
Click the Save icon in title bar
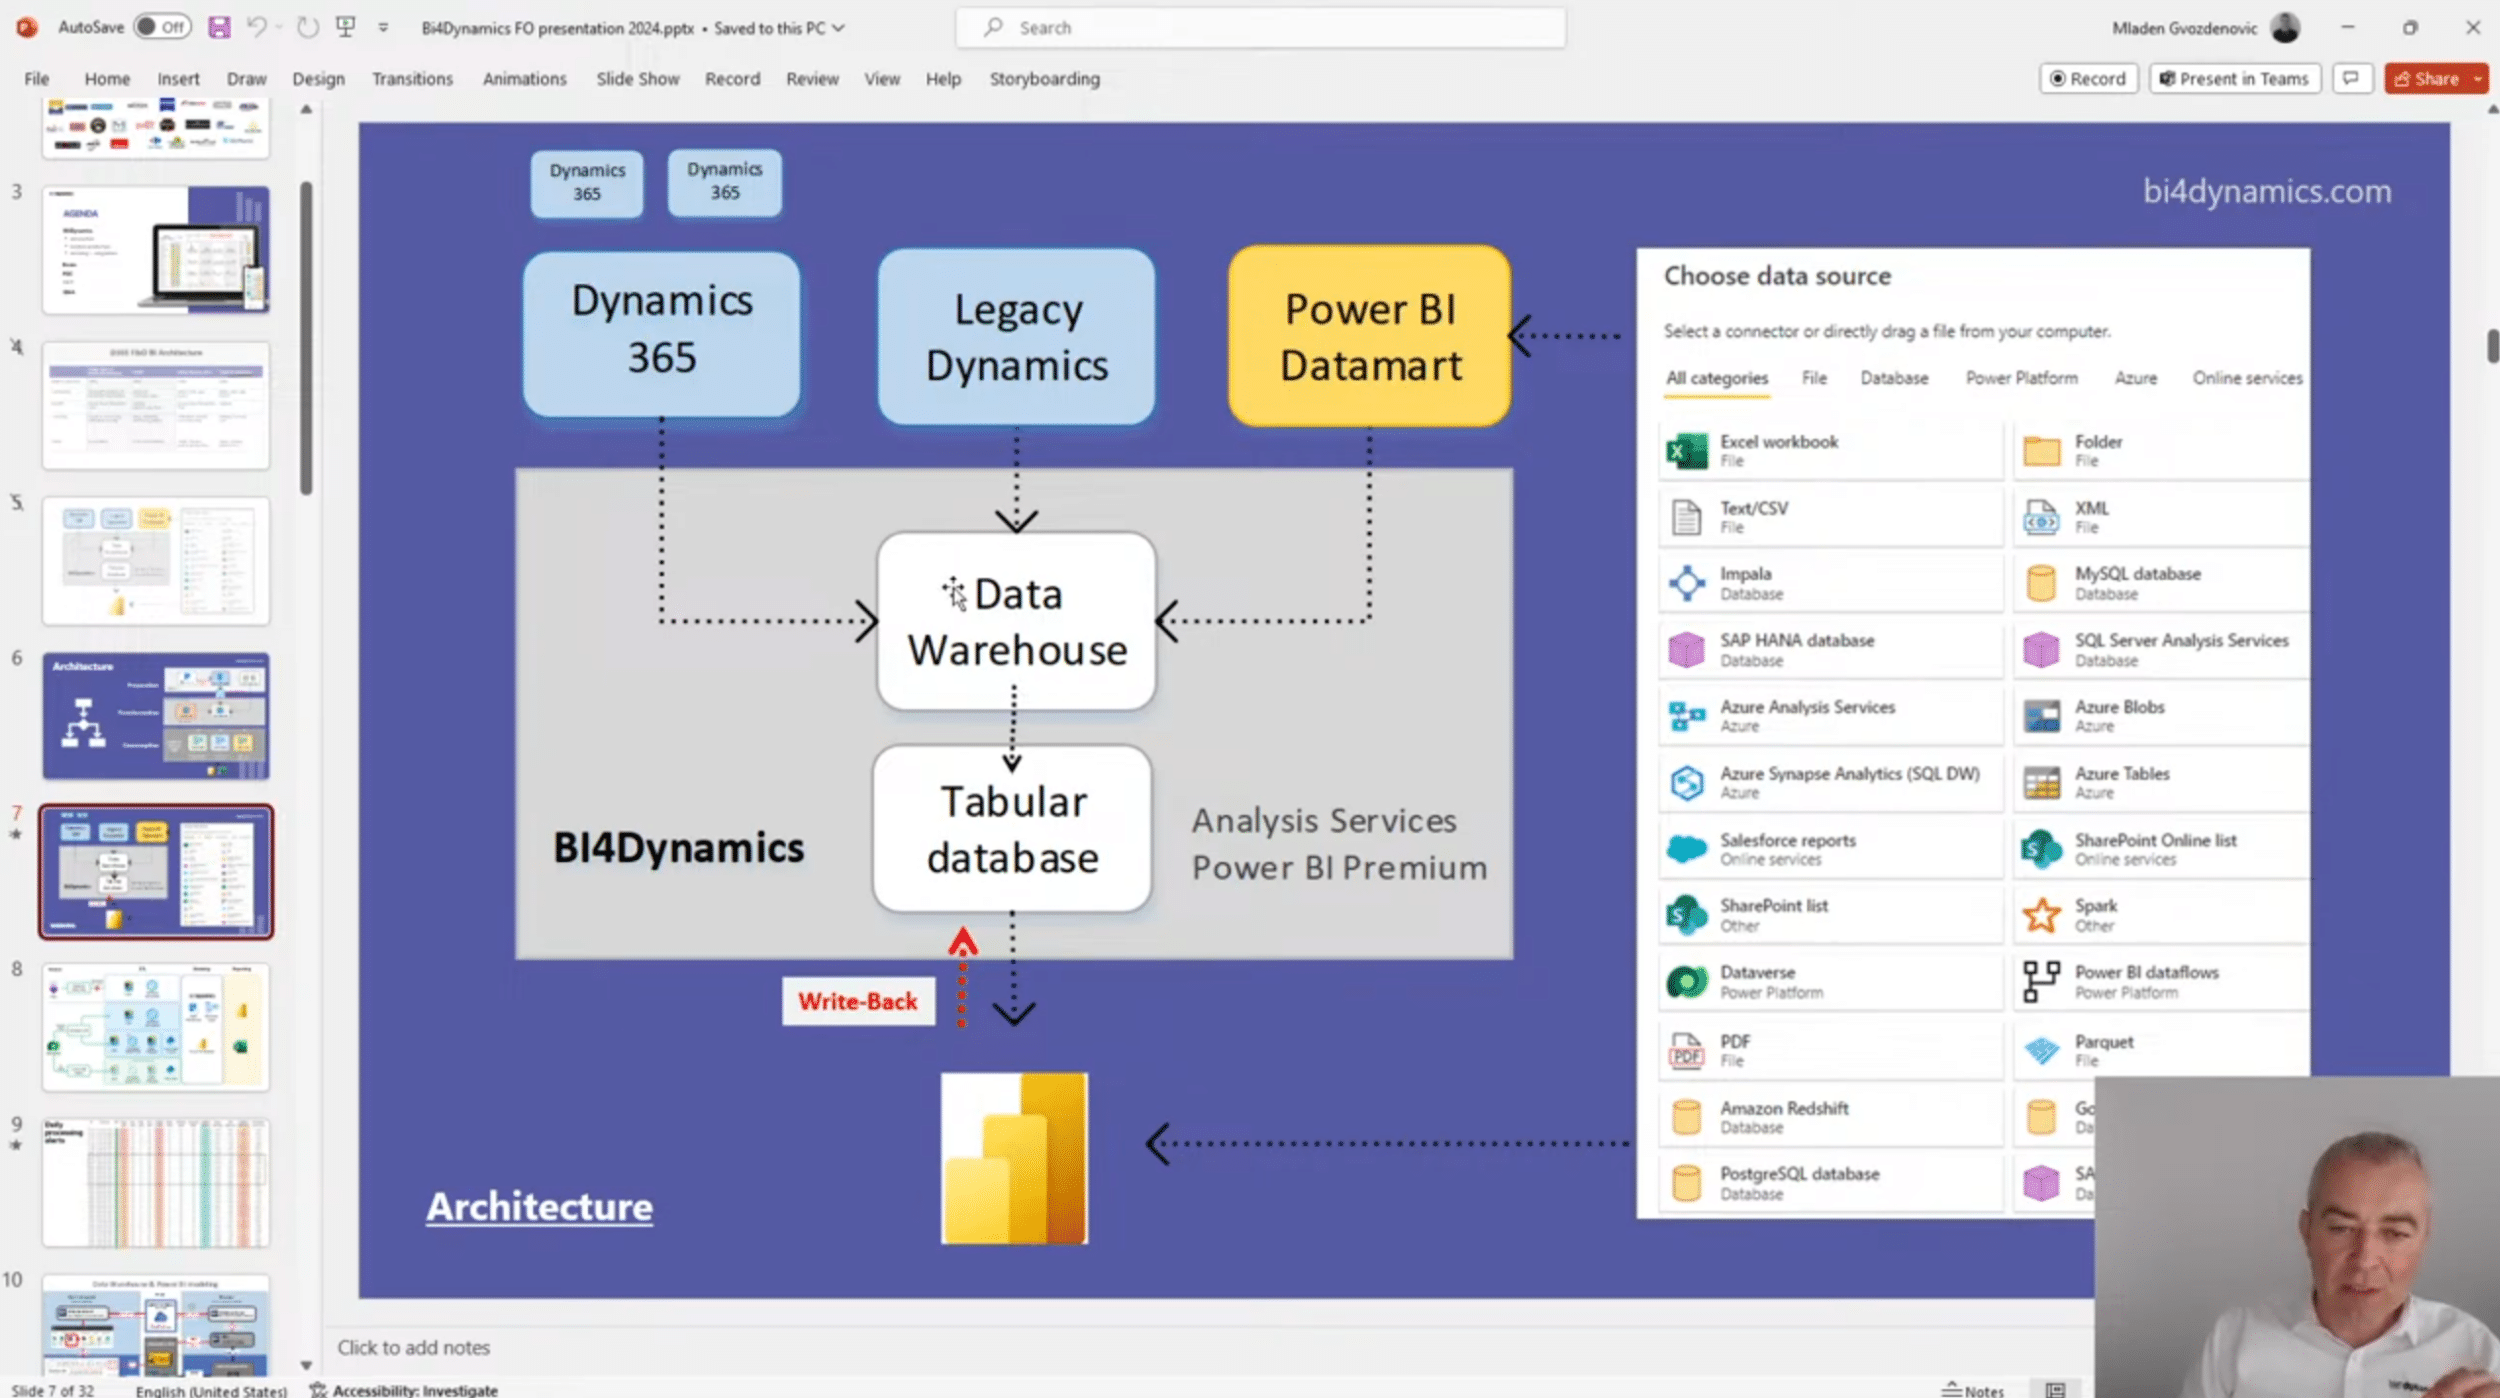tap(219, 27)
